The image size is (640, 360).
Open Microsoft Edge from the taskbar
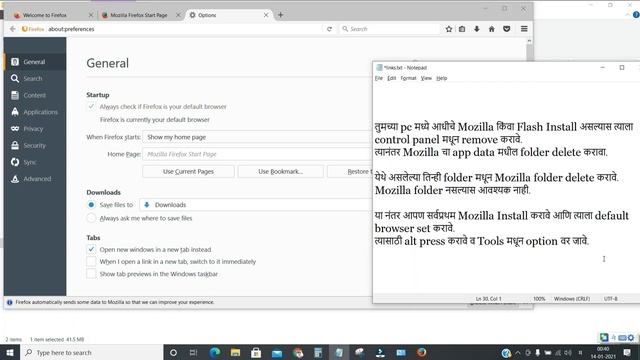(x=215, y=352)
